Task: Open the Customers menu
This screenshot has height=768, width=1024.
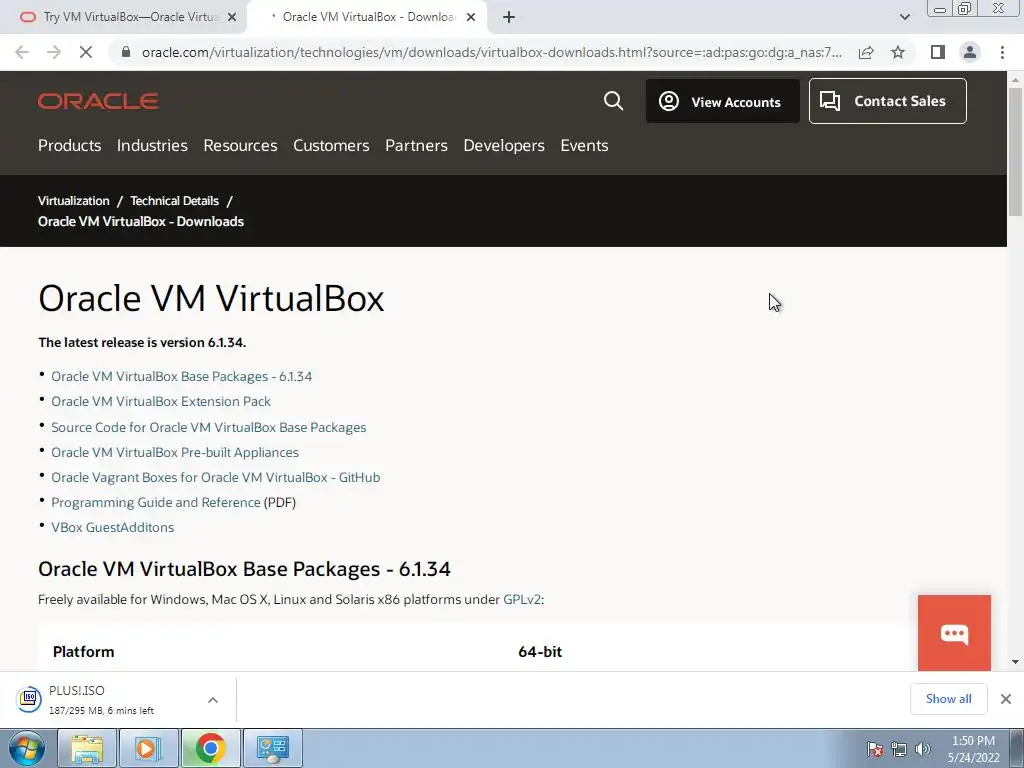Action: 331,145
